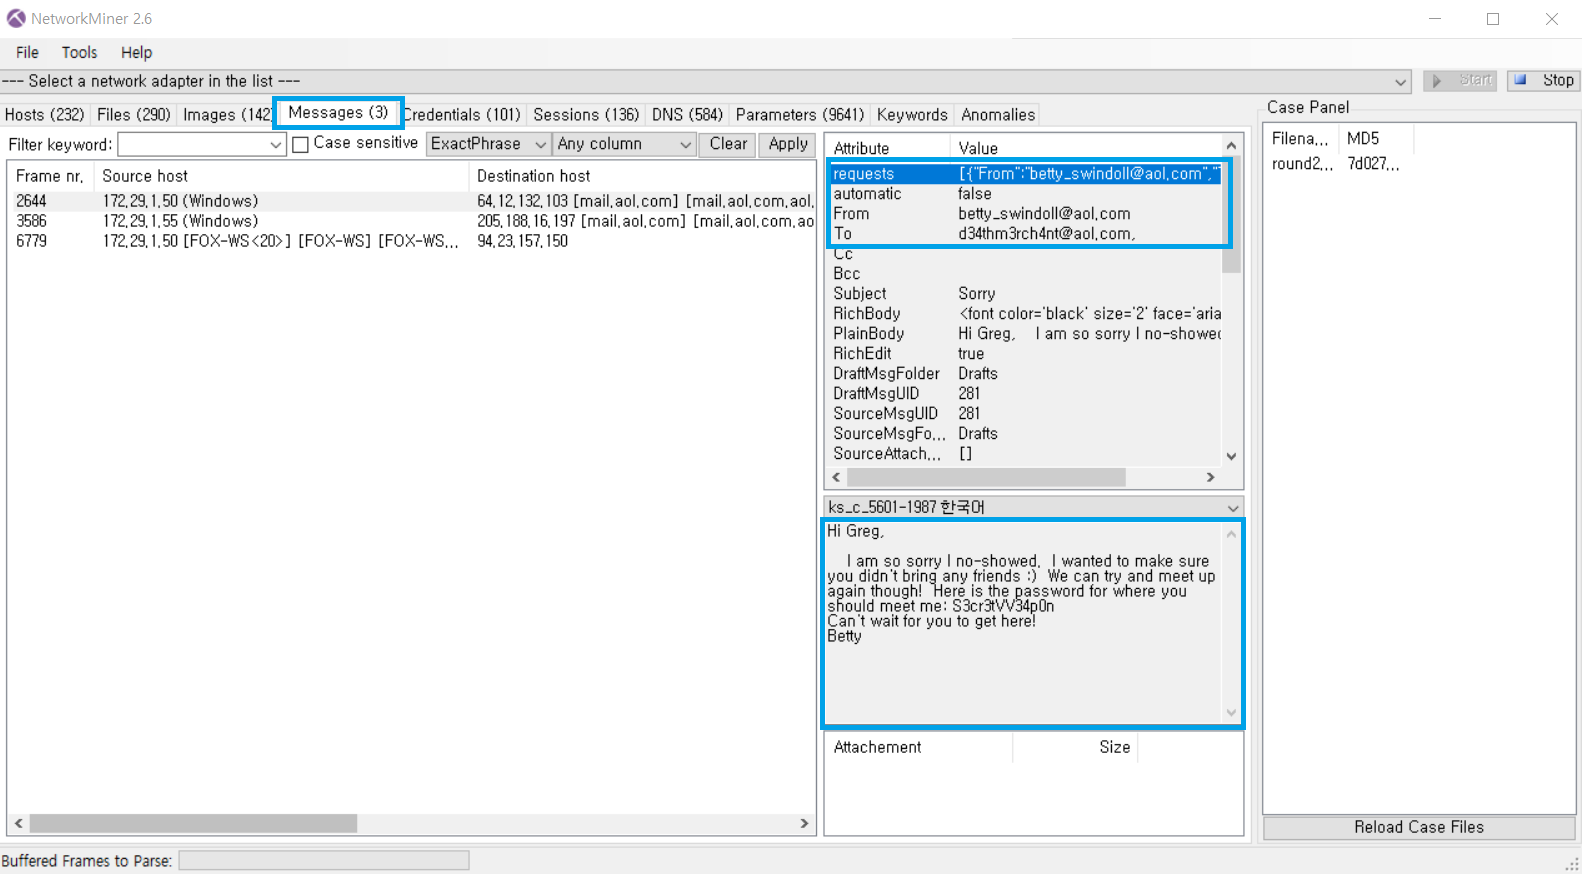Select message row with frame 2644
1582x874 pixels.
pos(411,201)
